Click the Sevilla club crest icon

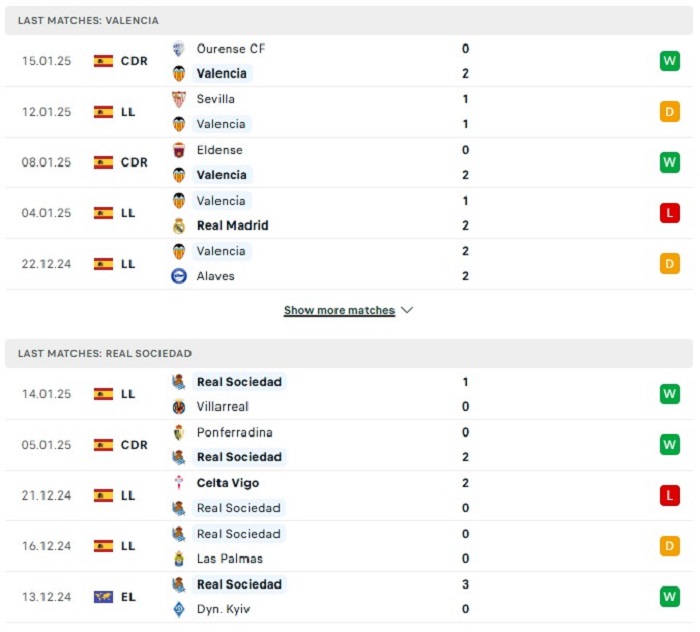click(179, 99)
